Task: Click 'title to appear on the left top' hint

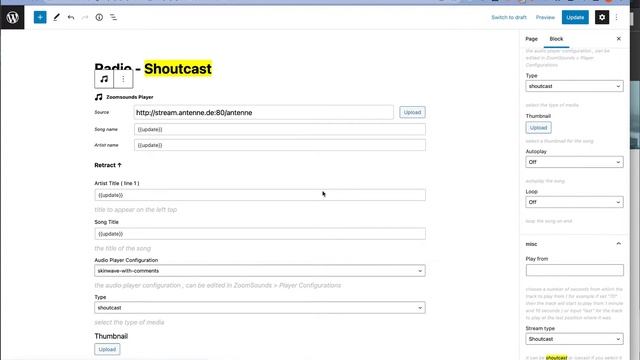Action: [136, 210]
